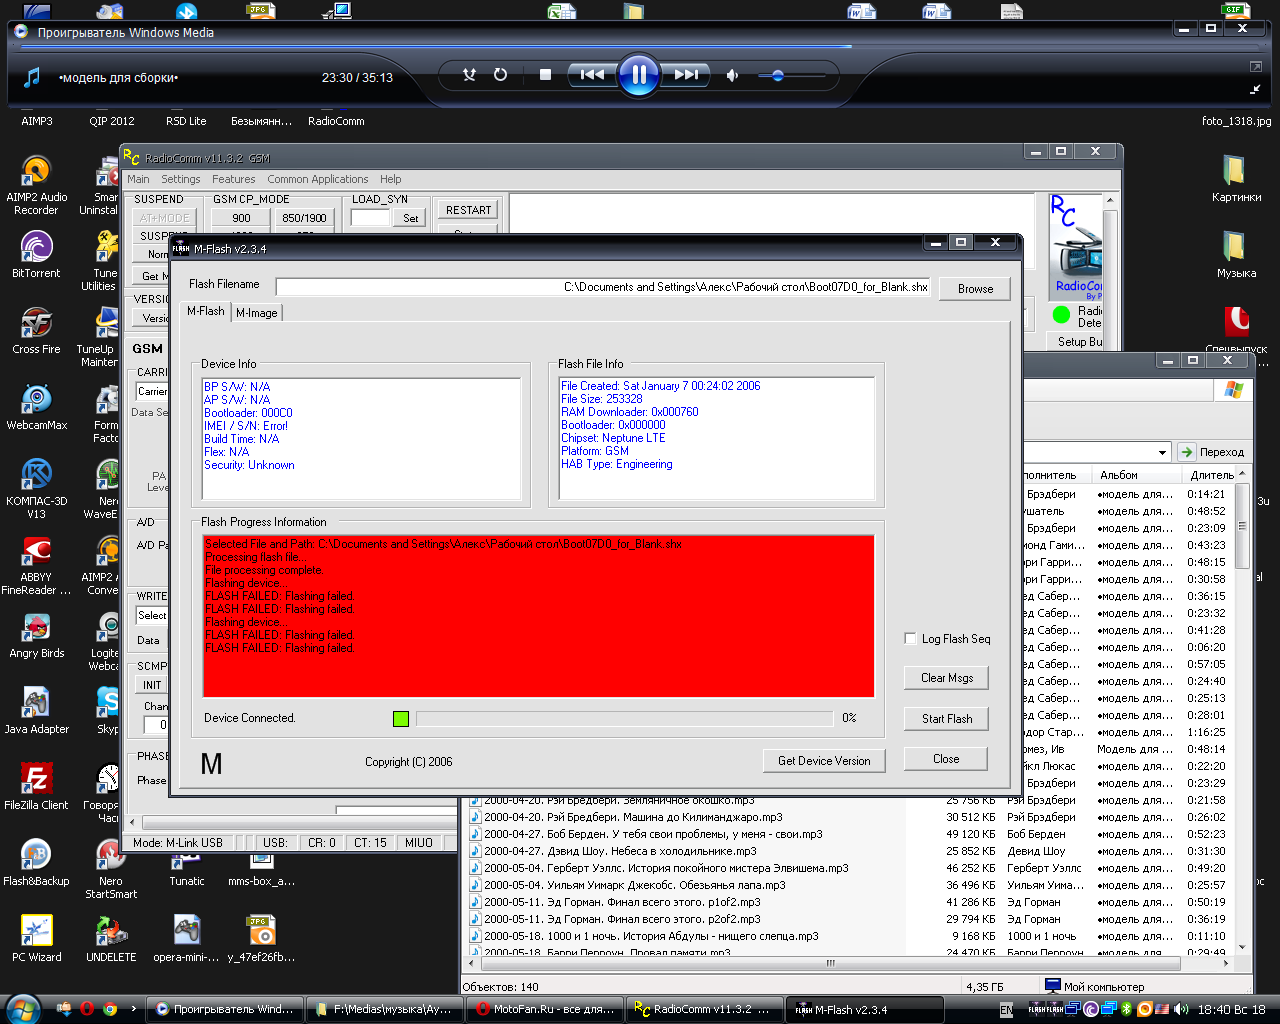Open Chrome from quick launch bar

pos(110,1009)
